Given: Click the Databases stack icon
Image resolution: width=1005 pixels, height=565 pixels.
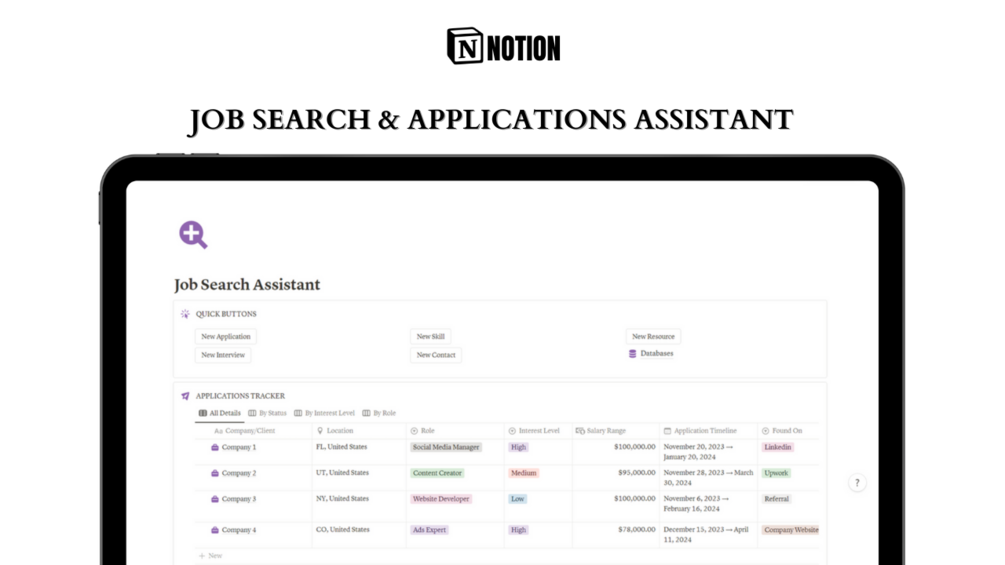Looking at the screenshot, I should 633,354.
